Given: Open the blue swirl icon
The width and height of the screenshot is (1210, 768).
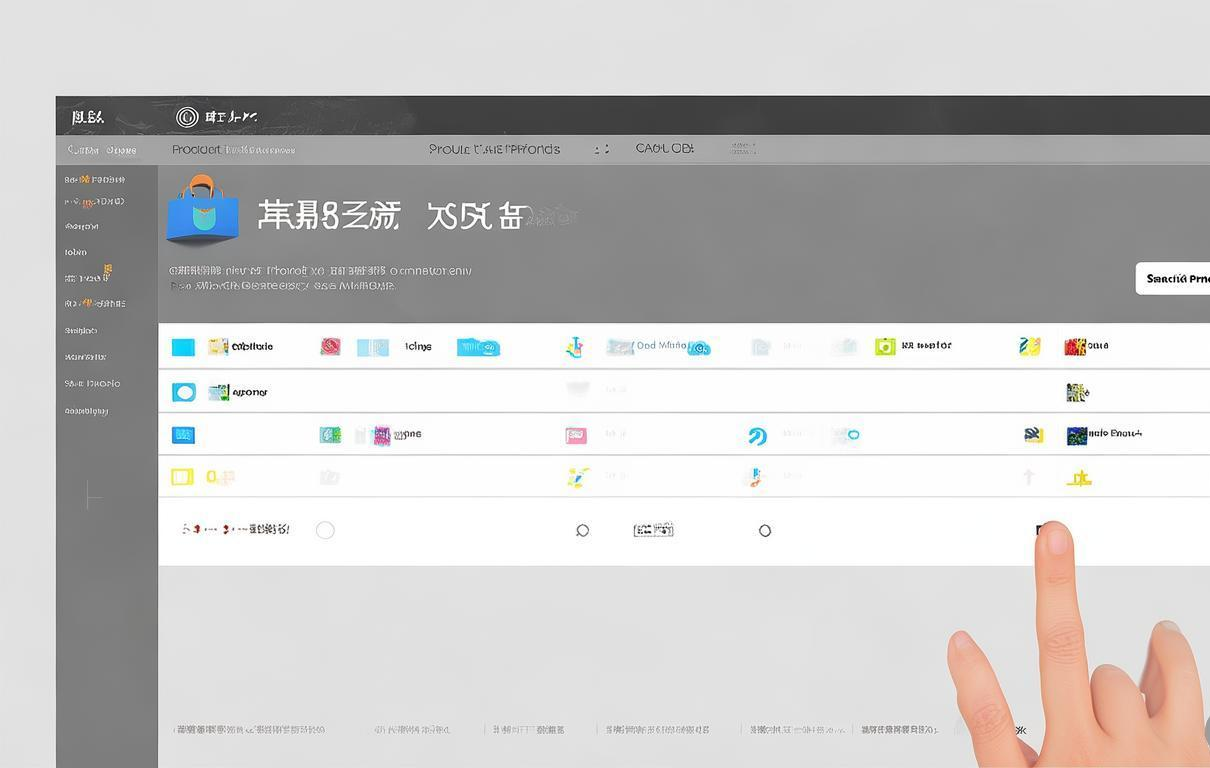Looking at the screenshot, I should (757, 436).
